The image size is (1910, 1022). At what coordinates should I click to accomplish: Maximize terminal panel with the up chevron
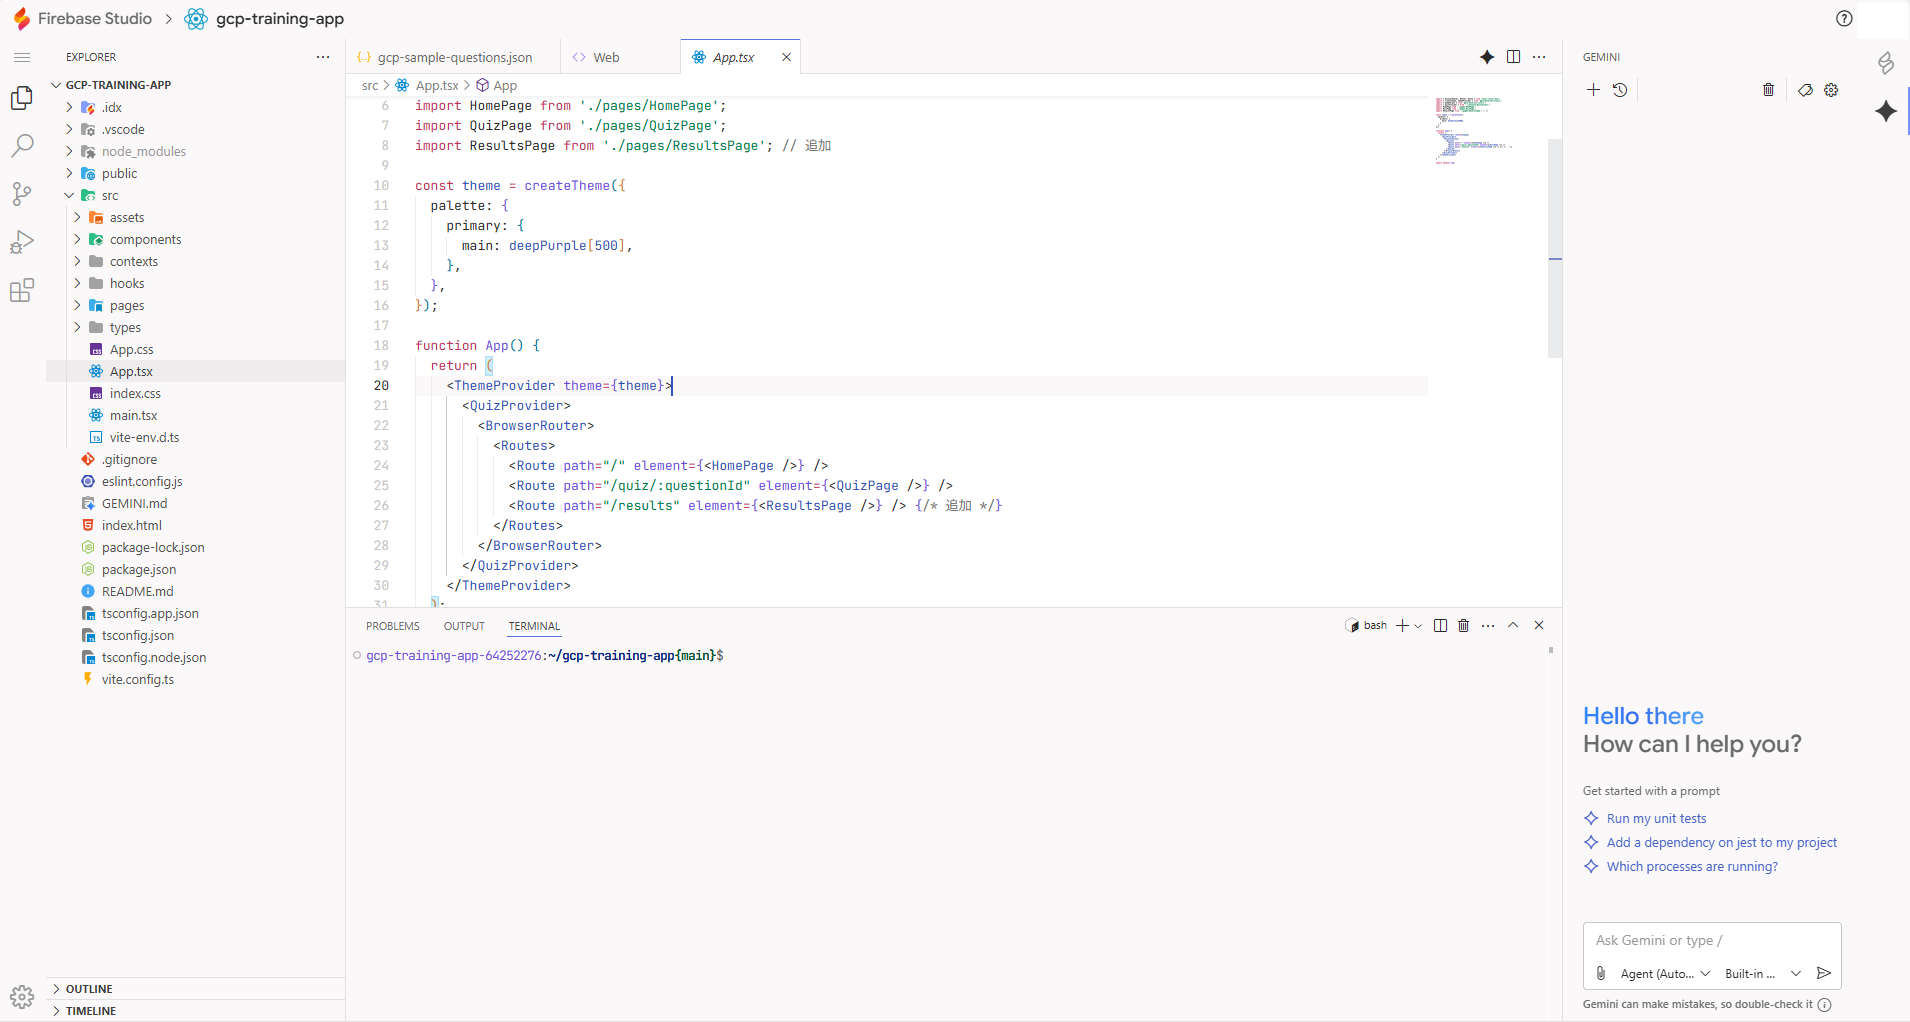click(1513, 626)
